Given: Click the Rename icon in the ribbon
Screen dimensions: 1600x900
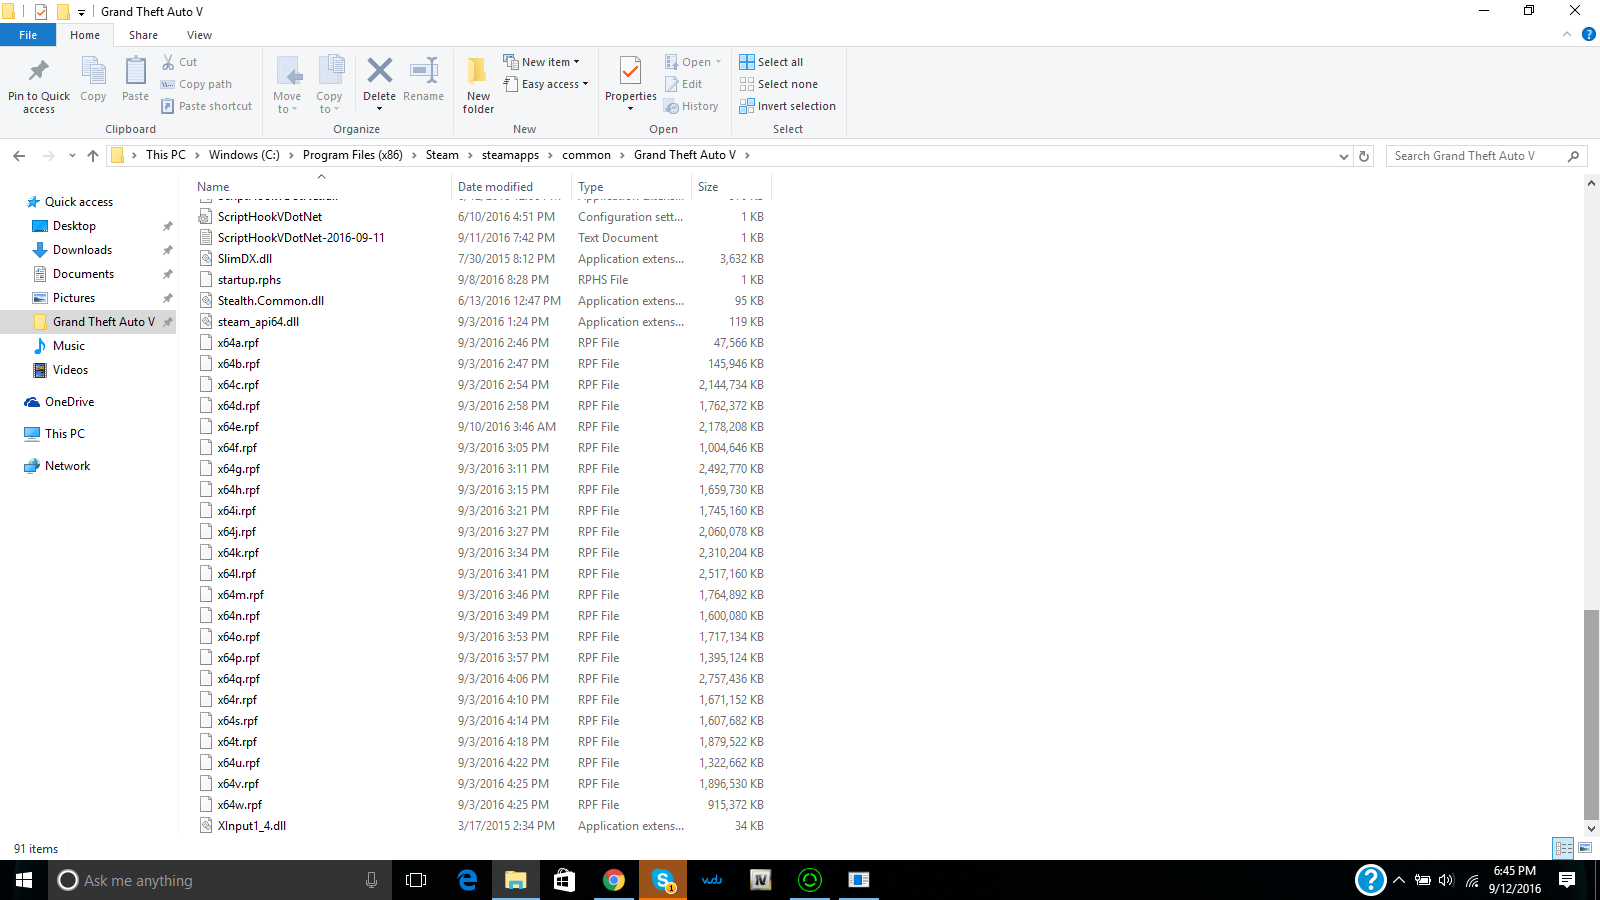Looking at the screenshot, I should tap(424, 72).
